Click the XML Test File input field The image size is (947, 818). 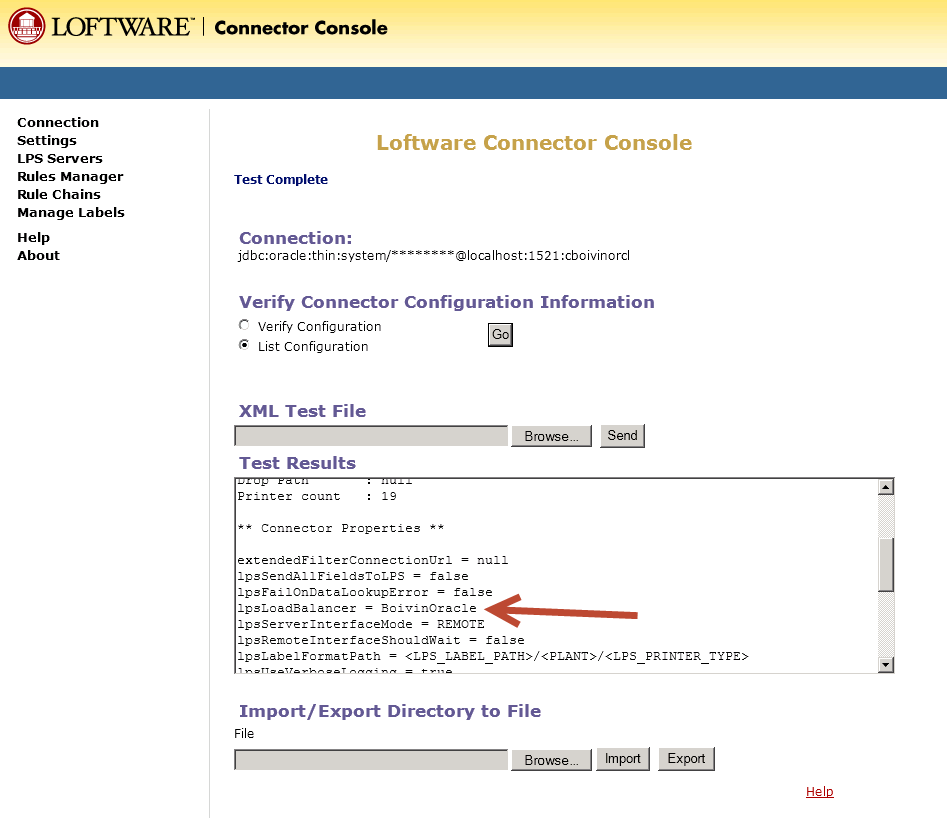pos(370,435)
